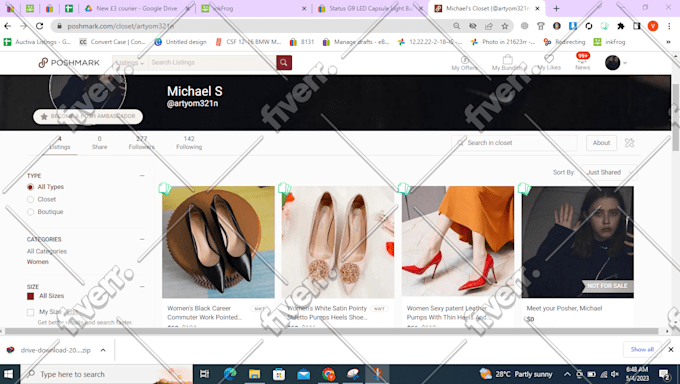Click the About button
The height and width of the screenshot is (384, 680).
[x=602, y=143]
